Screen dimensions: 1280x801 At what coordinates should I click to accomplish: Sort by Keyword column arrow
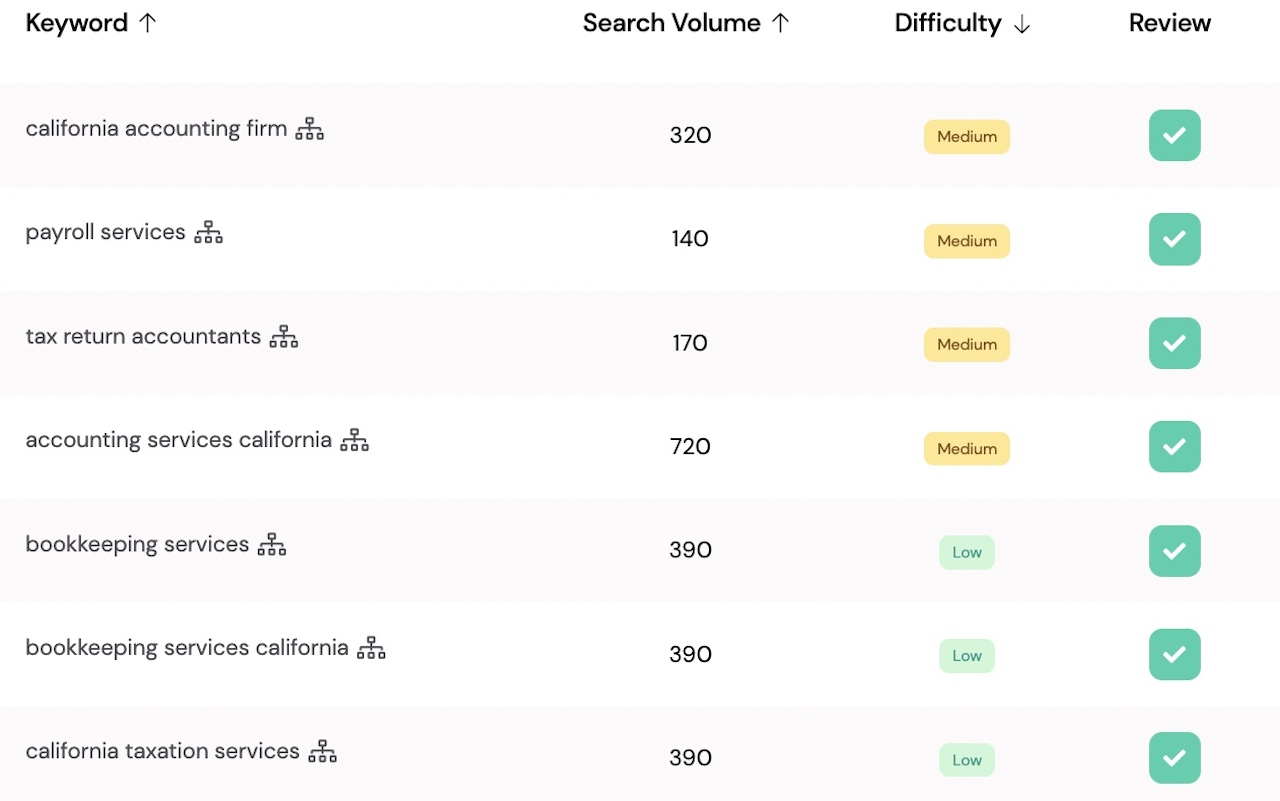147,23
